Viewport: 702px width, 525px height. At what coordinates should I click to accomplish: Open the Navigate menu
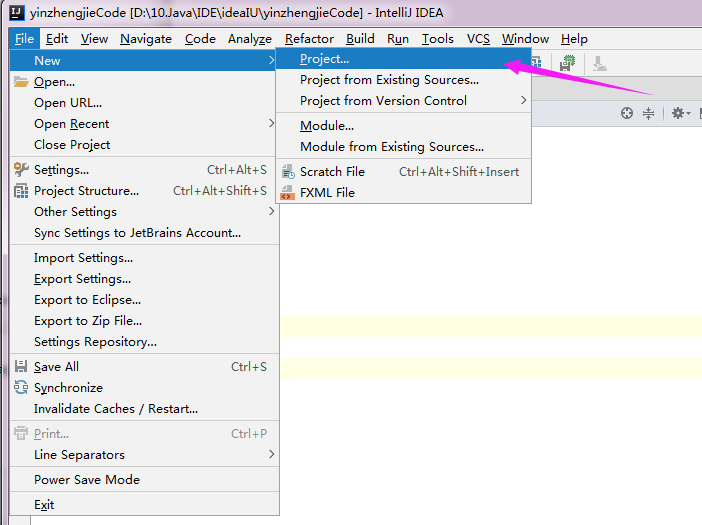click(x=146, y=39)
